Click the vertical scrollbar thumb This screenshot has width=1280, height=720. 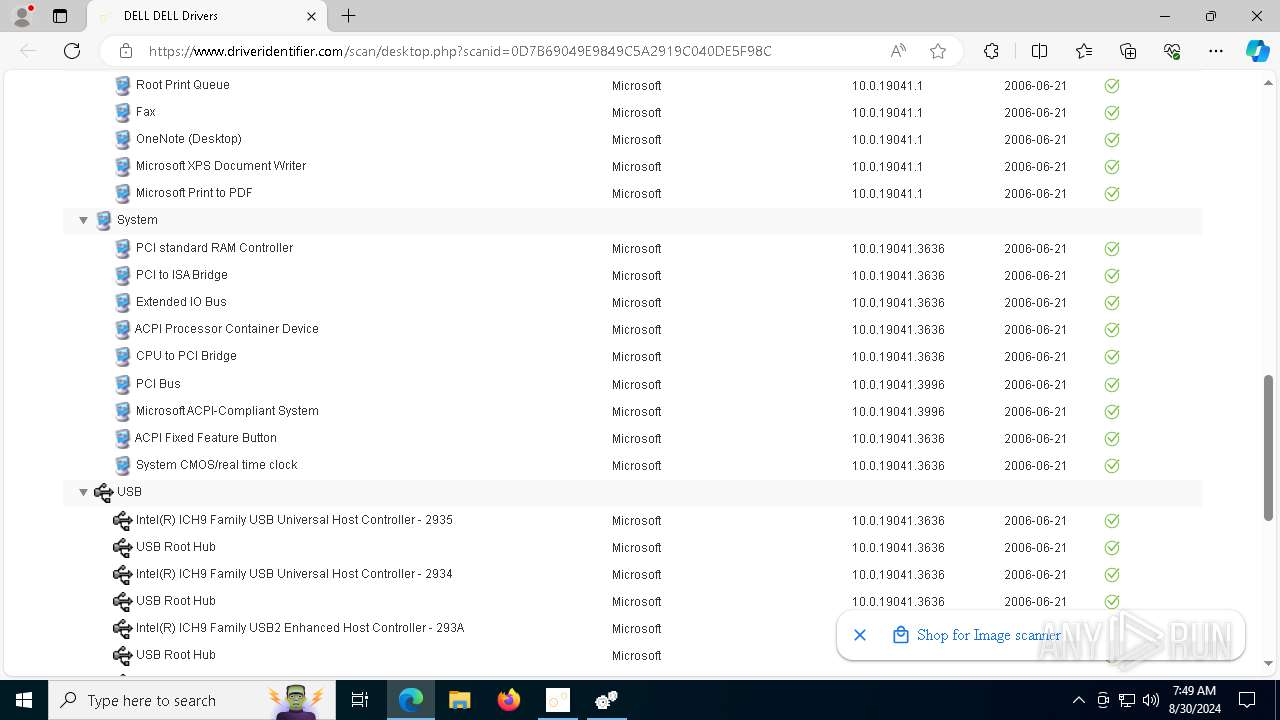1269,447
